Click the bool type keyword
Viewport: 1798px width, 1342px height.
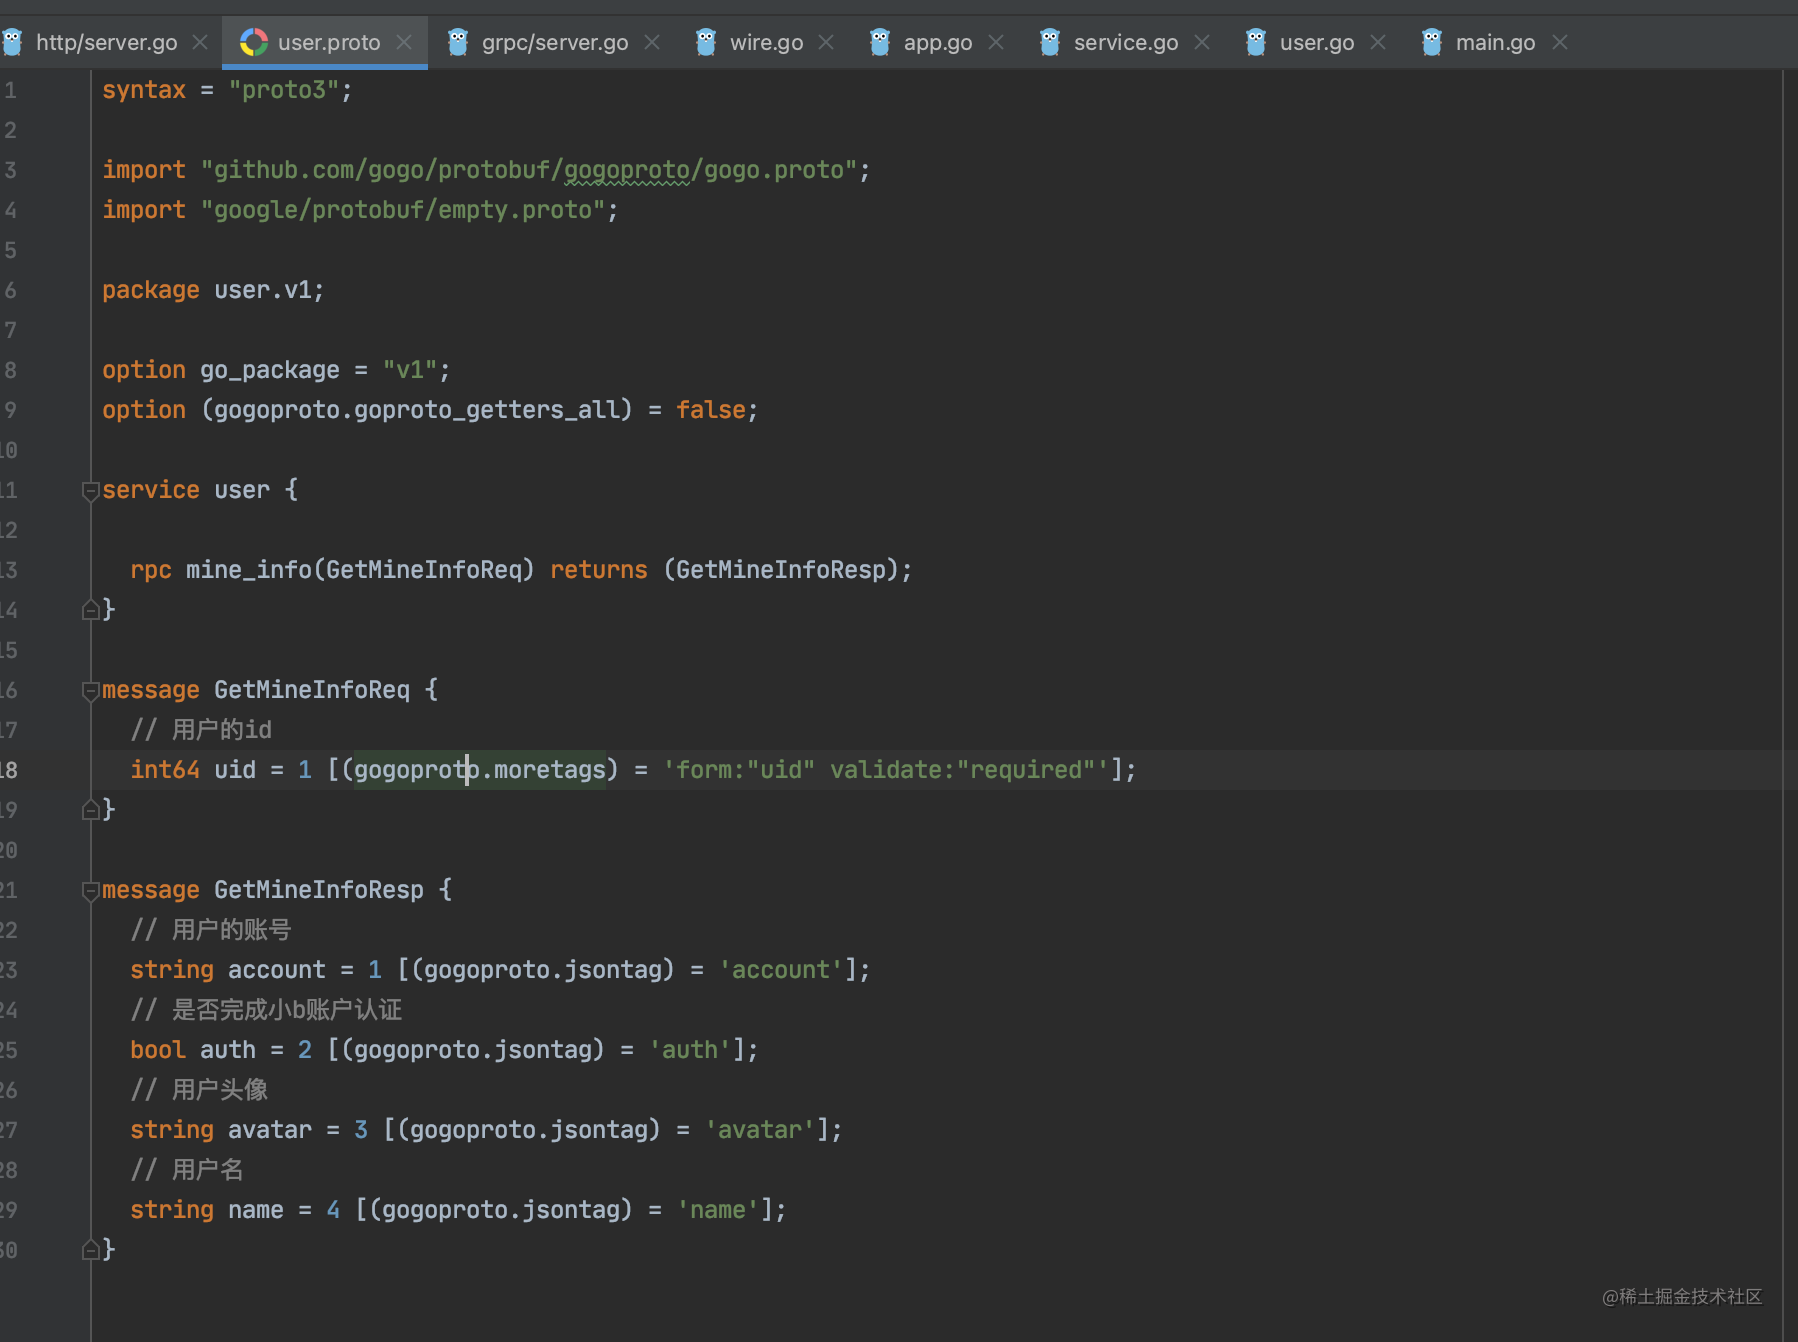[x=158, y=1050]
